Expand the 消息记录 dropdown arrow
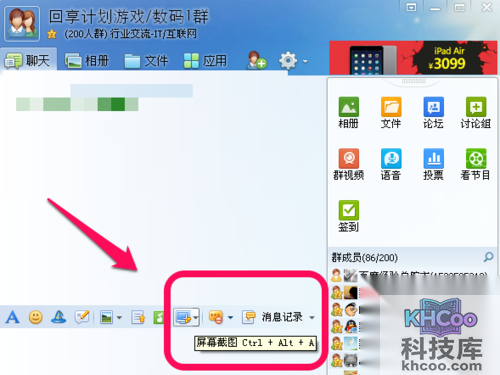This screenshot has height=375, width=500. 312,318
